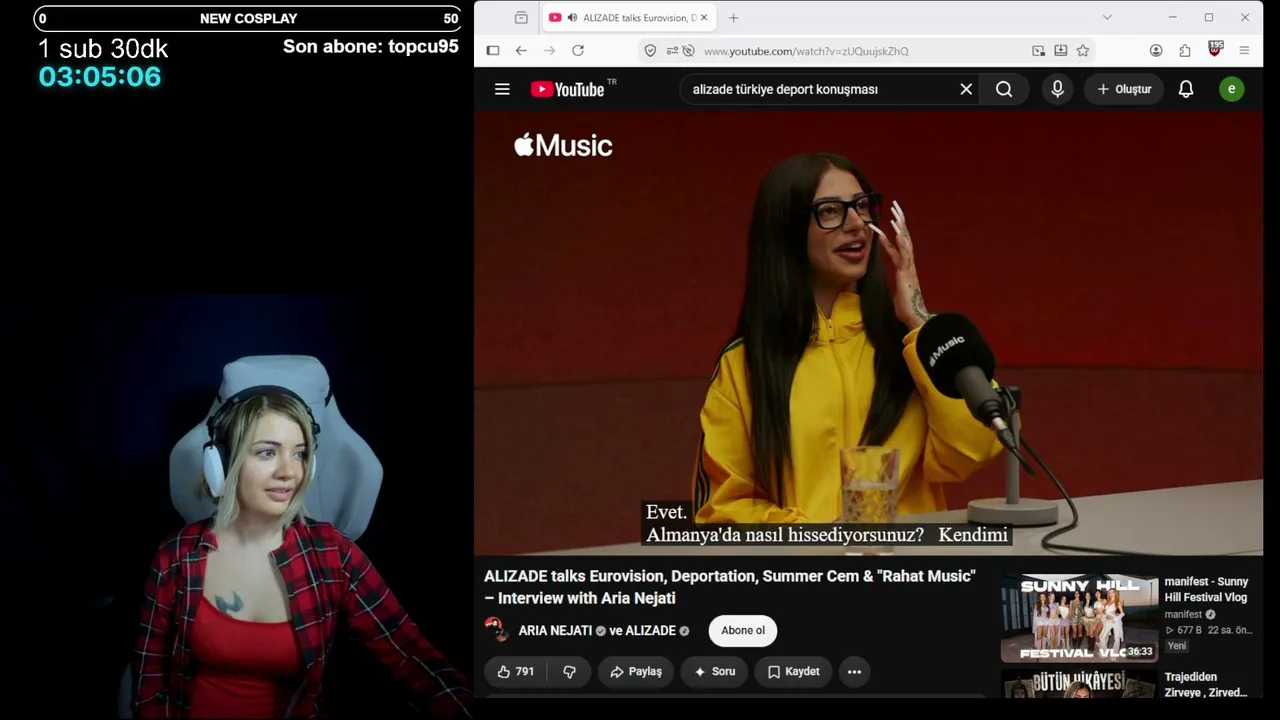1280x720 pixels.
Task: Open the browser application menu
Action: (x=1244, y=51)
